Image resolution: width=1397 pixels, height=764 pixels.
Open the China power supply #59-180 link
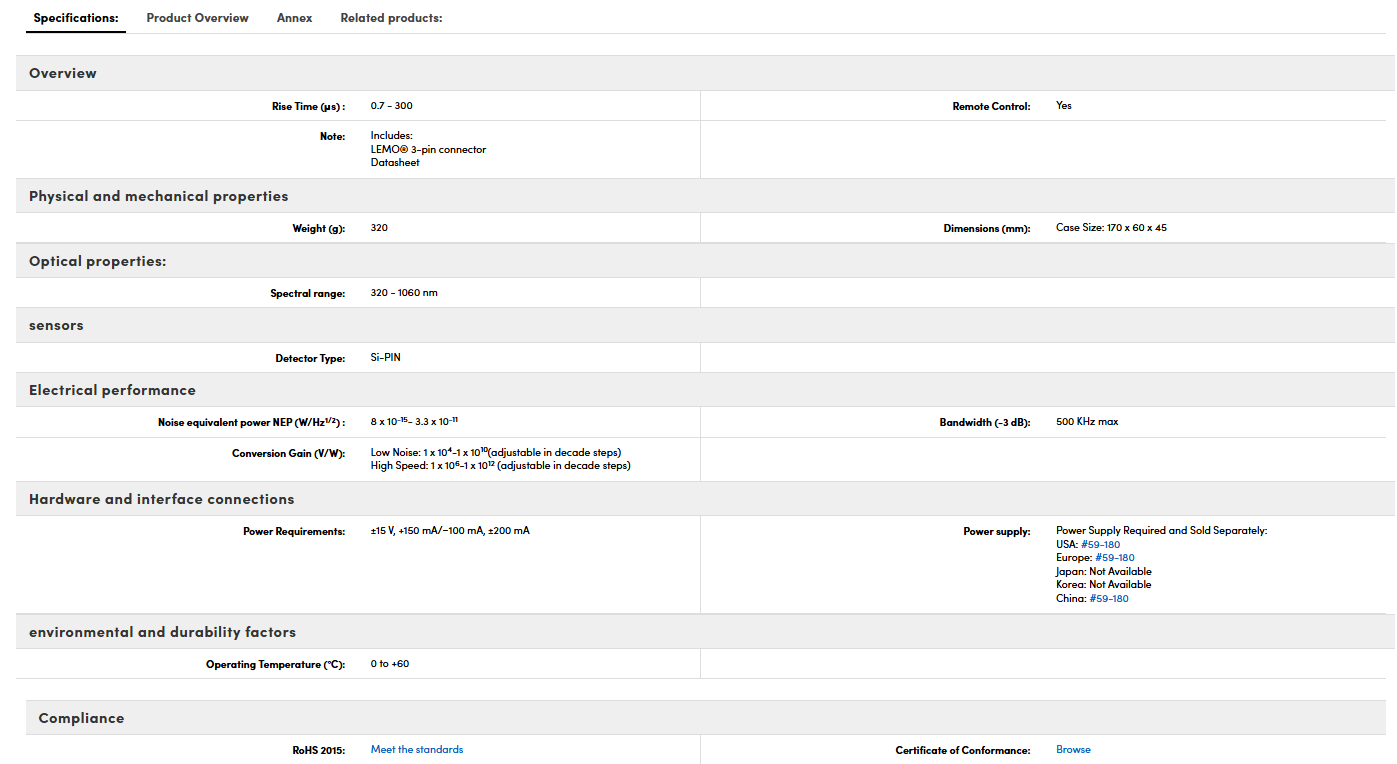click(1109, 599)
